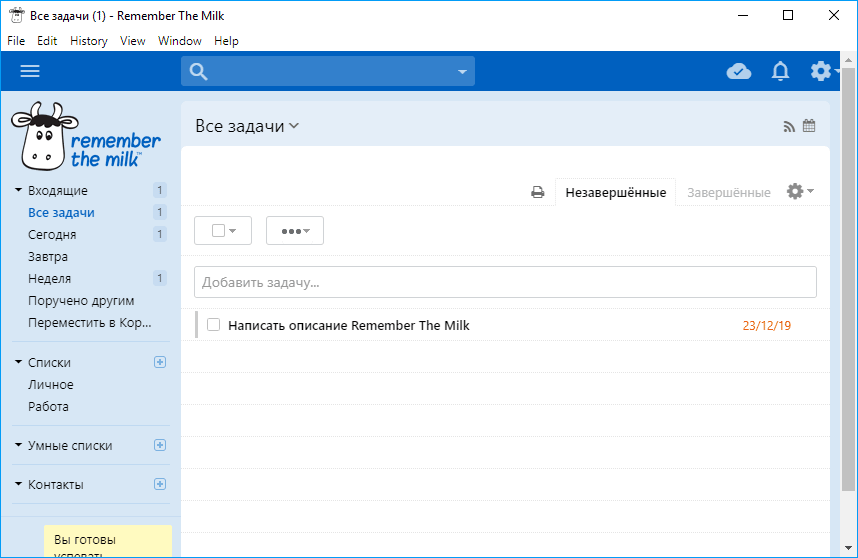Select 'Все задачи' in sidebar

61,213
